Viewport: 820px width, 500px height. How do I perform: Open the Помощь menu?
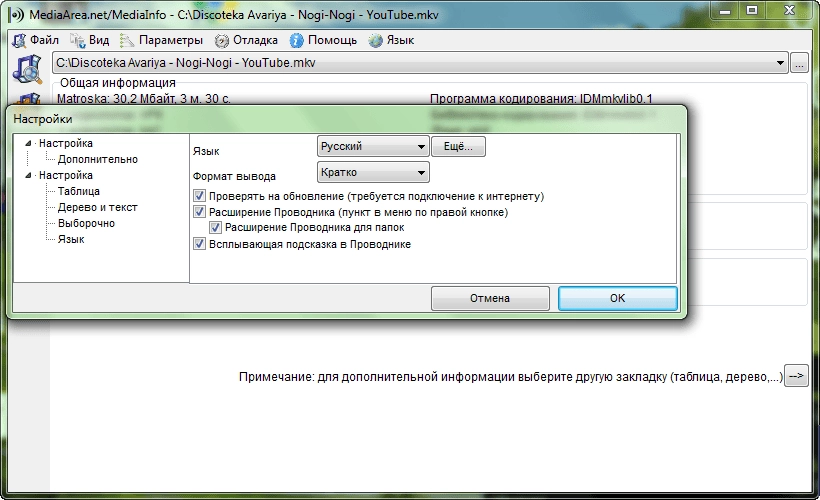(x=332, y=40)
